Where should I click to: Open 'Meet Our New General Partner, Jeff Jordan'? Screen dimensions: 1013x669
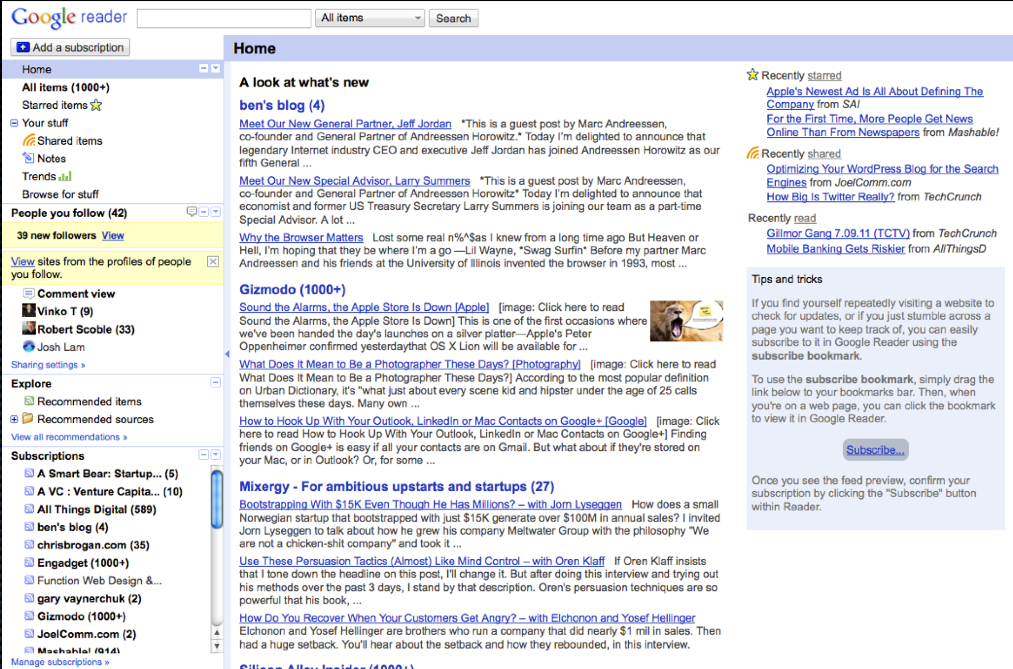[x=345, y=124]
